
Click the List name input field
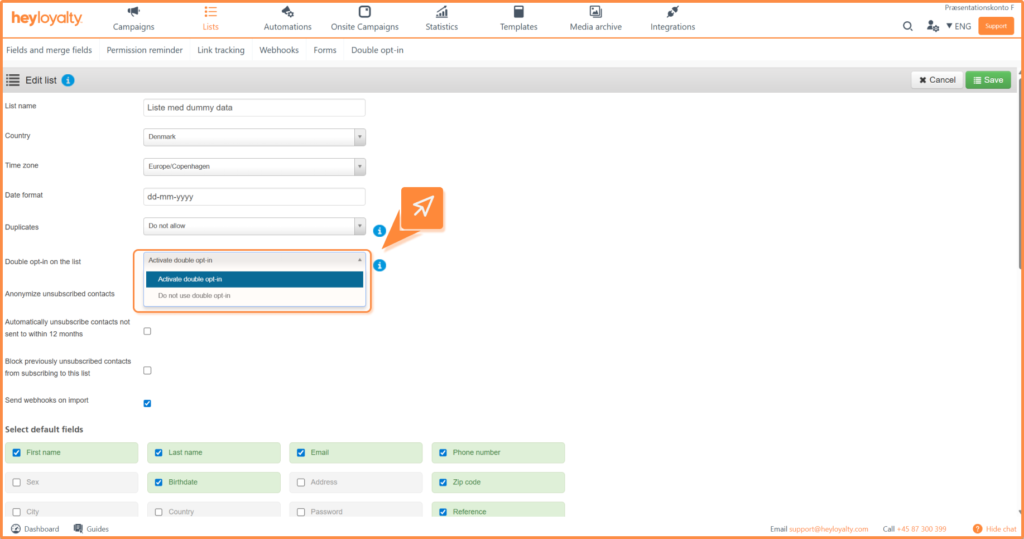(254, 107)
